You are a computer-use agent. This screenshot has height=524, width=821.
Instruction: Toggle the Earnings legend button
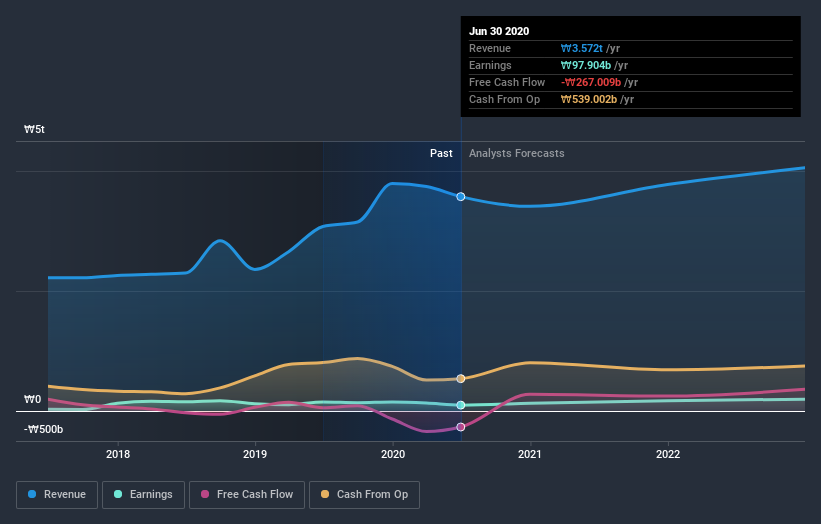(143, 495)
